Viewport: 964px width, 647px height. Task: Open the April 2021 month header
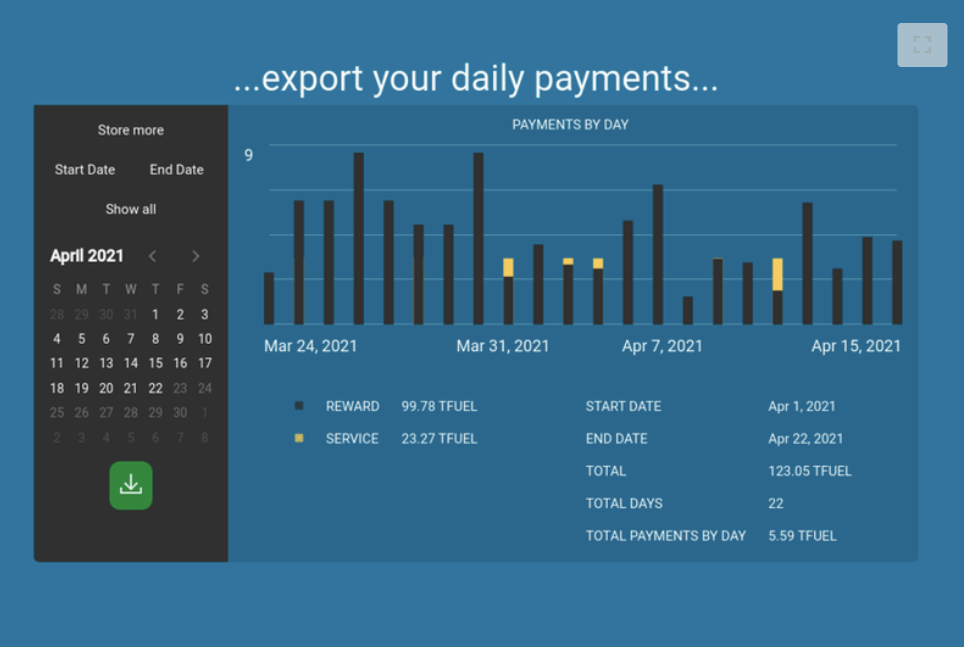pyautogui.click(x=87, y=256)
